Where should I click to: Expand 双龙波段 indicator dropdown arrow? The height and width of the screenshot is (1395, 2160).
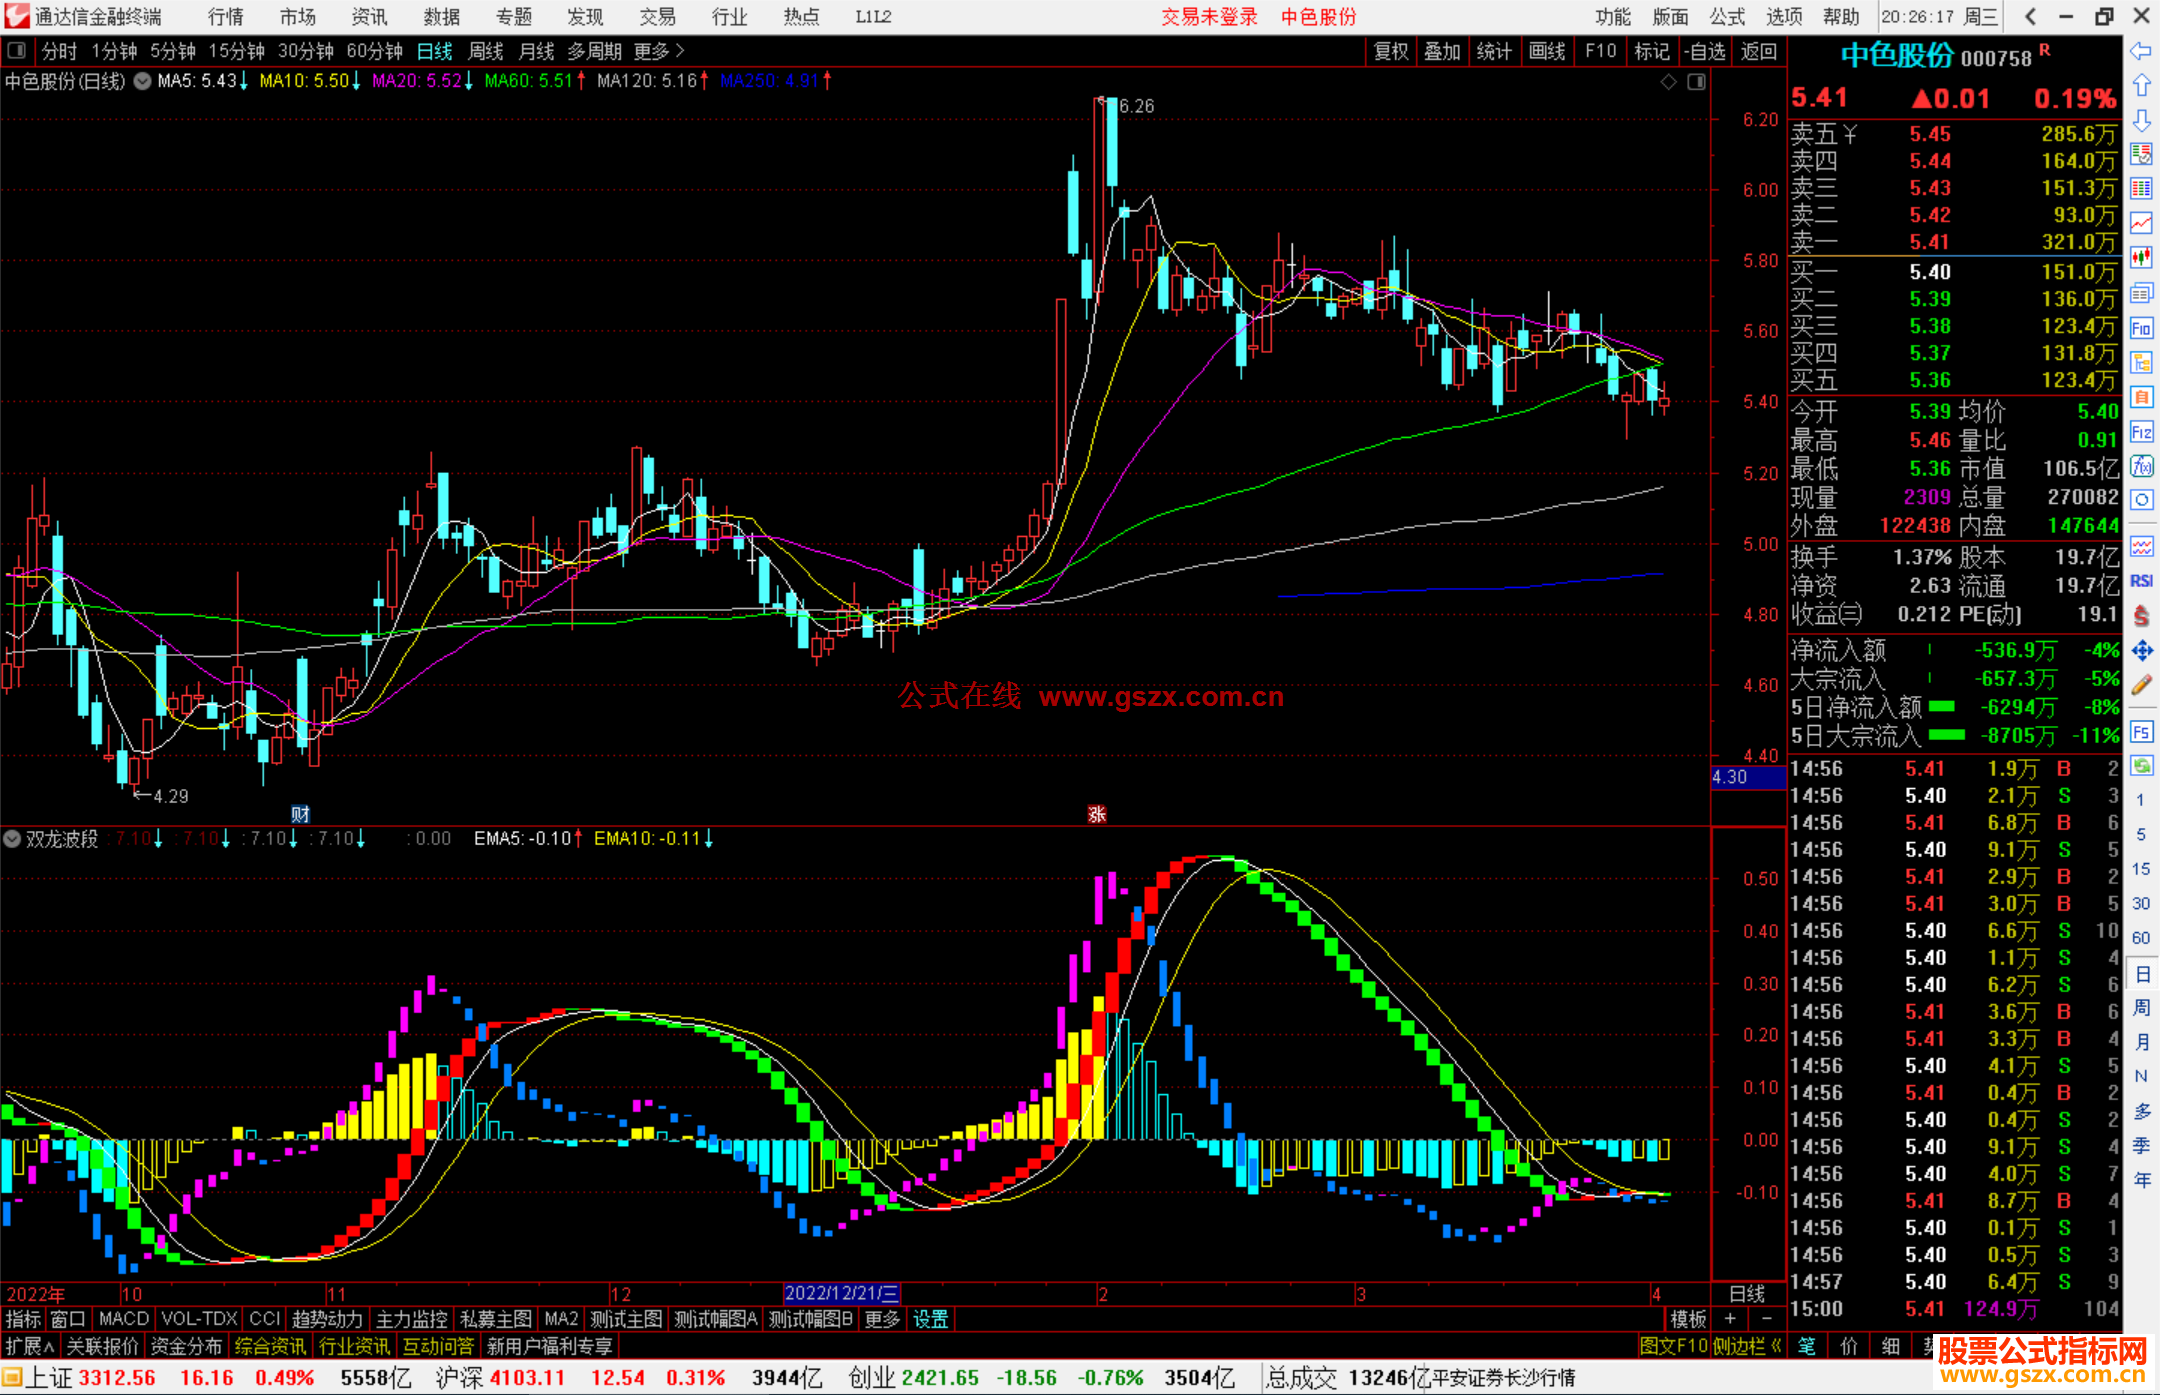coord(12,839)
